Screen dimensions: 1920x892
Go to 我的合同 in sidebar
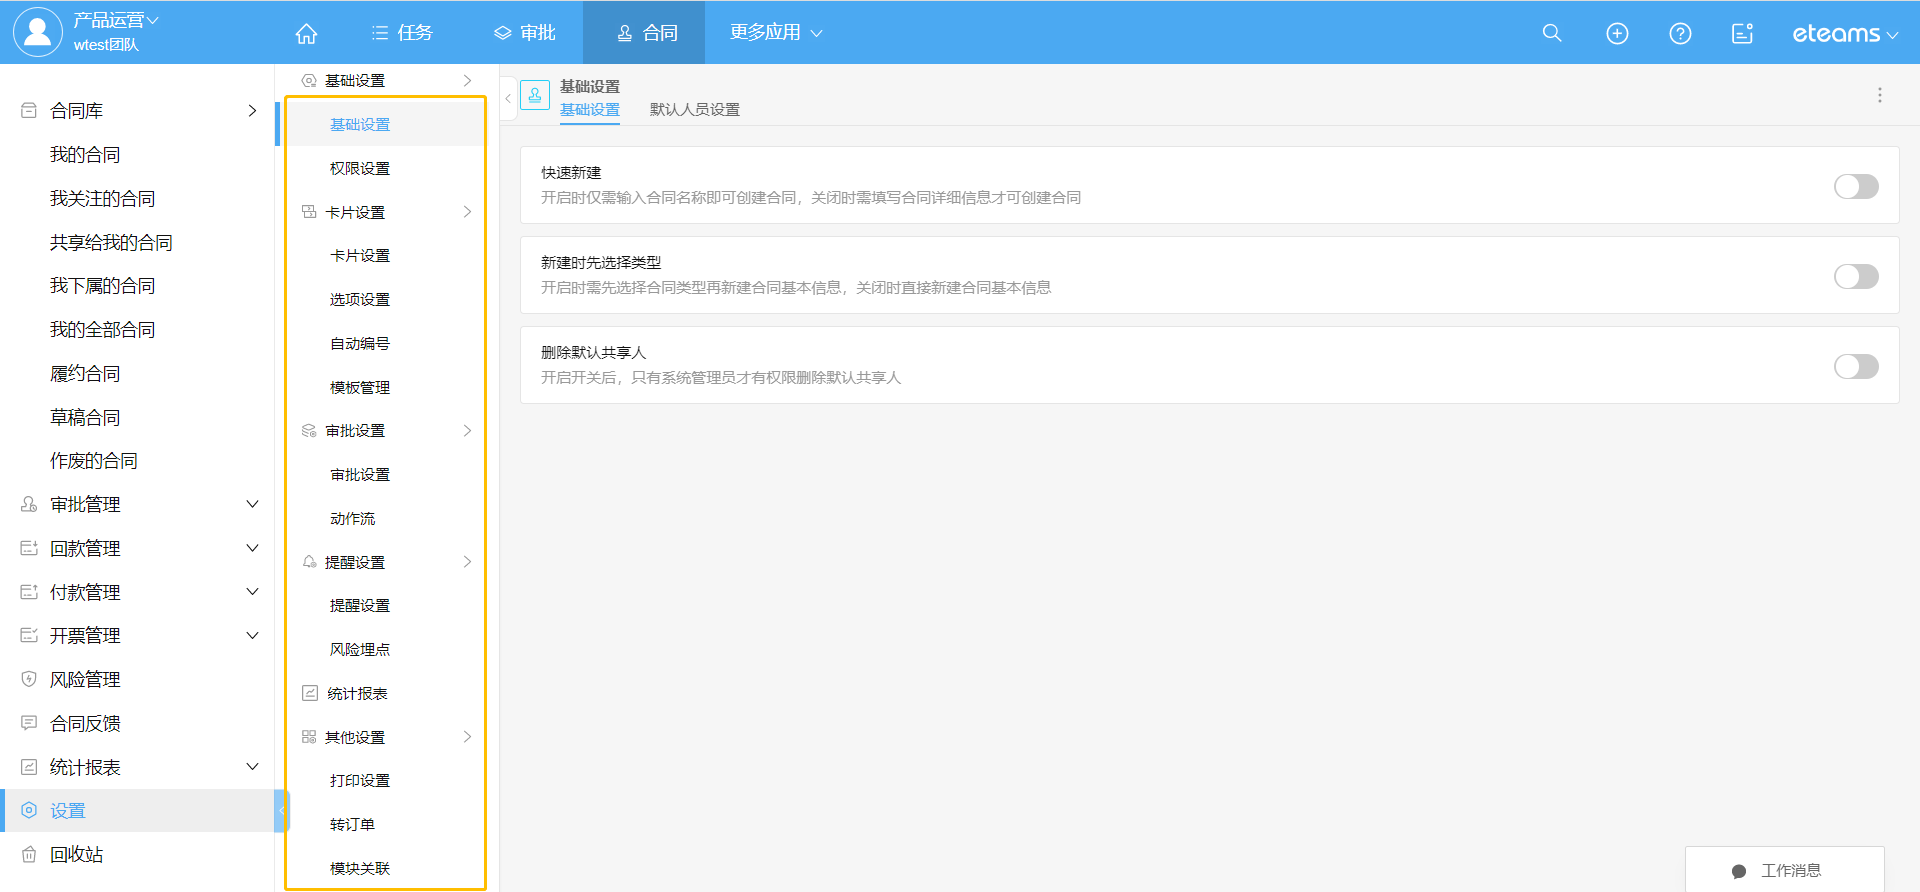tap(85, 155)
